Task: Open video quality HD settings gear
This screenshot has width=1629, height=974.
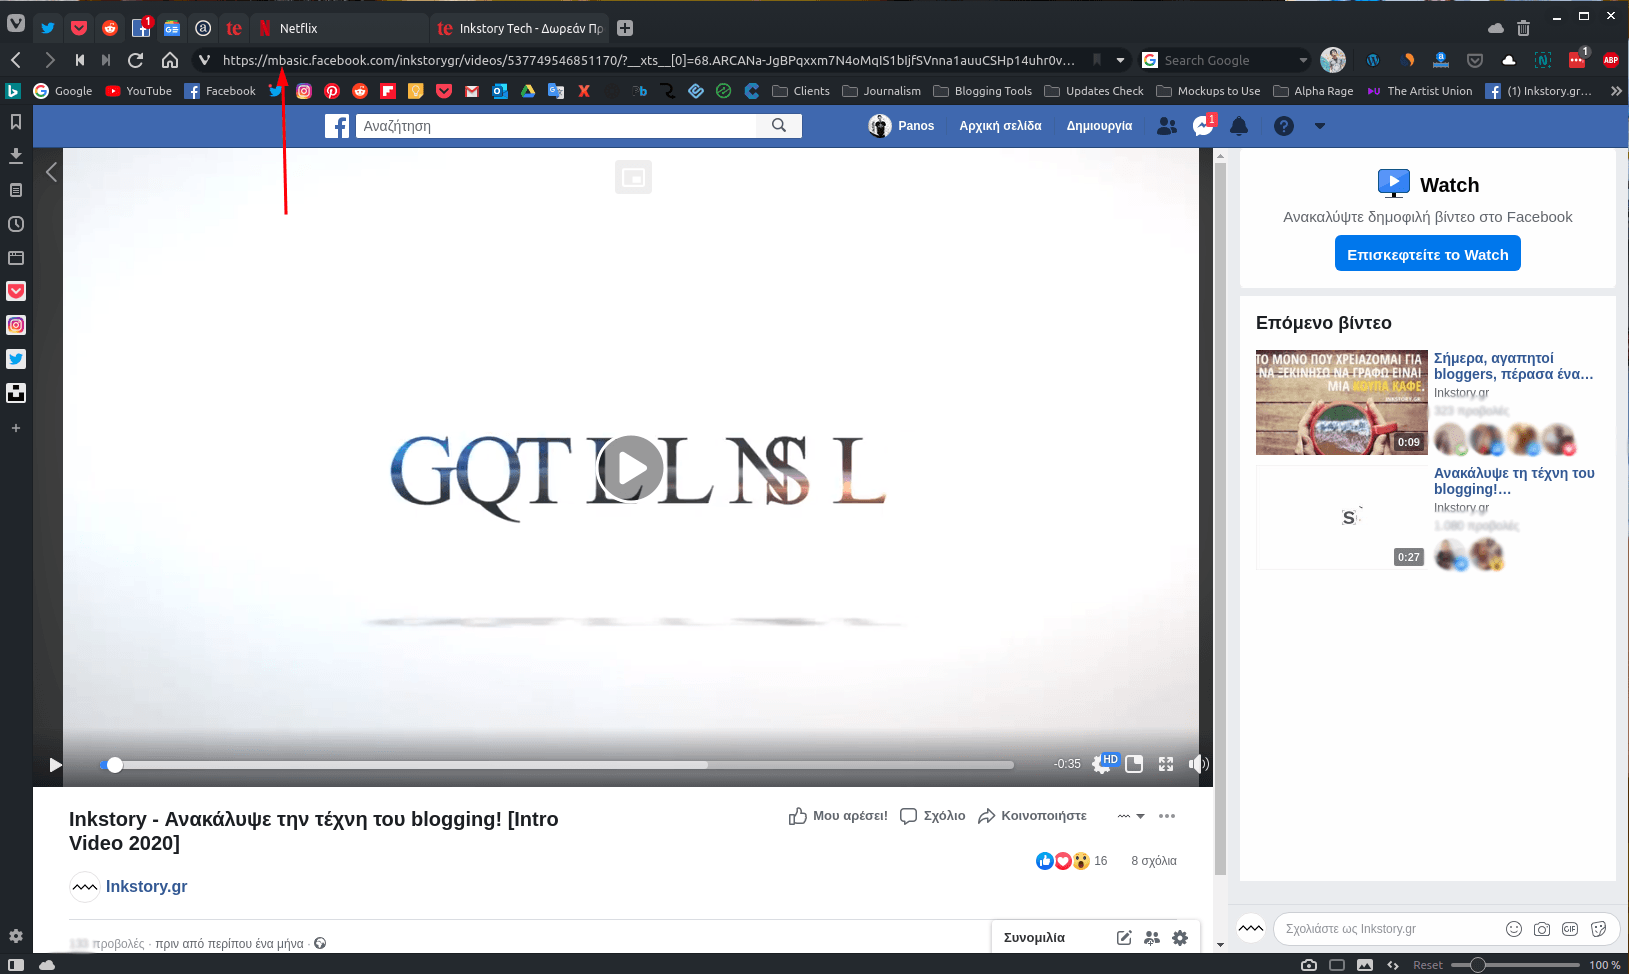Action: 1101,764
